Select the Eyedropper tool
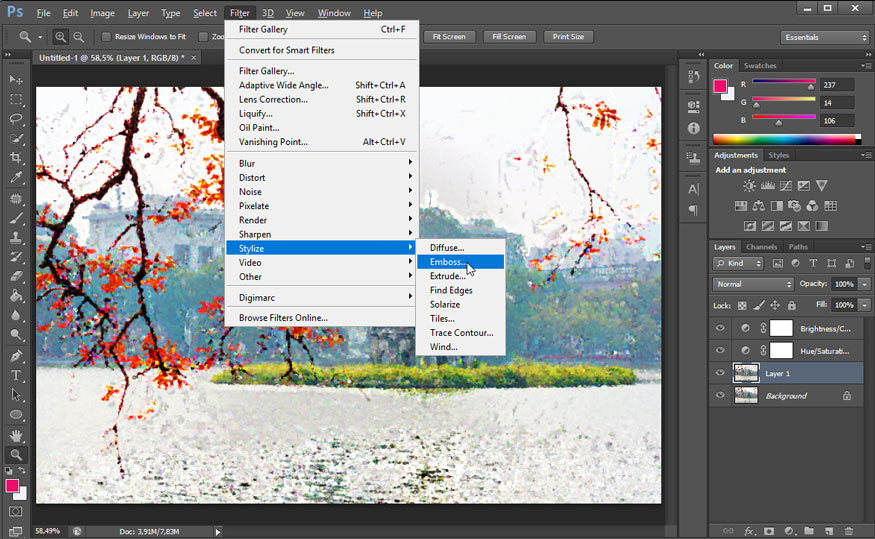The image size is (875, 539). [16, 178]
